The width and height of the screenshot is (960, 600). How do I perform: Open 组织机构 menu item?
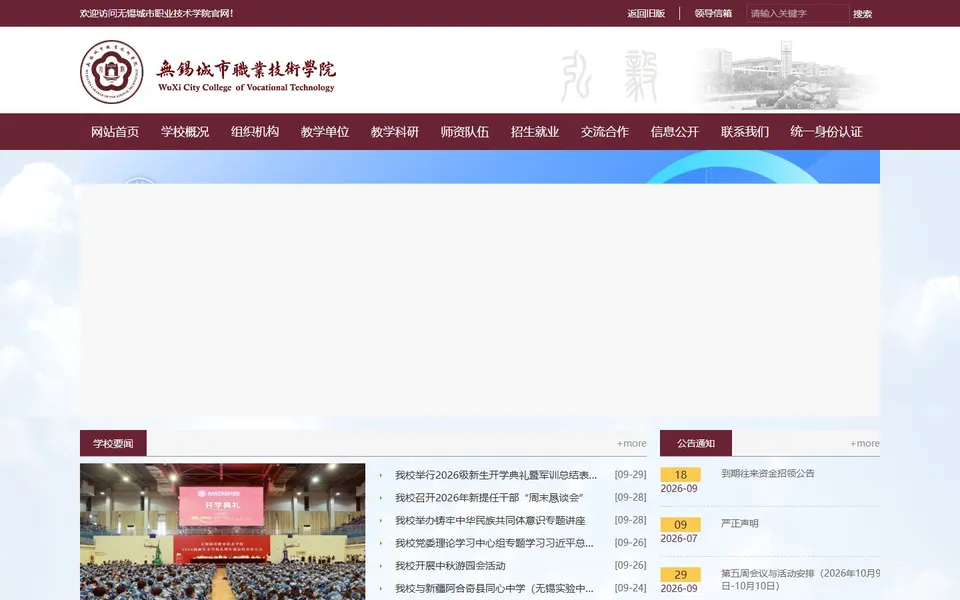(255, 132)
